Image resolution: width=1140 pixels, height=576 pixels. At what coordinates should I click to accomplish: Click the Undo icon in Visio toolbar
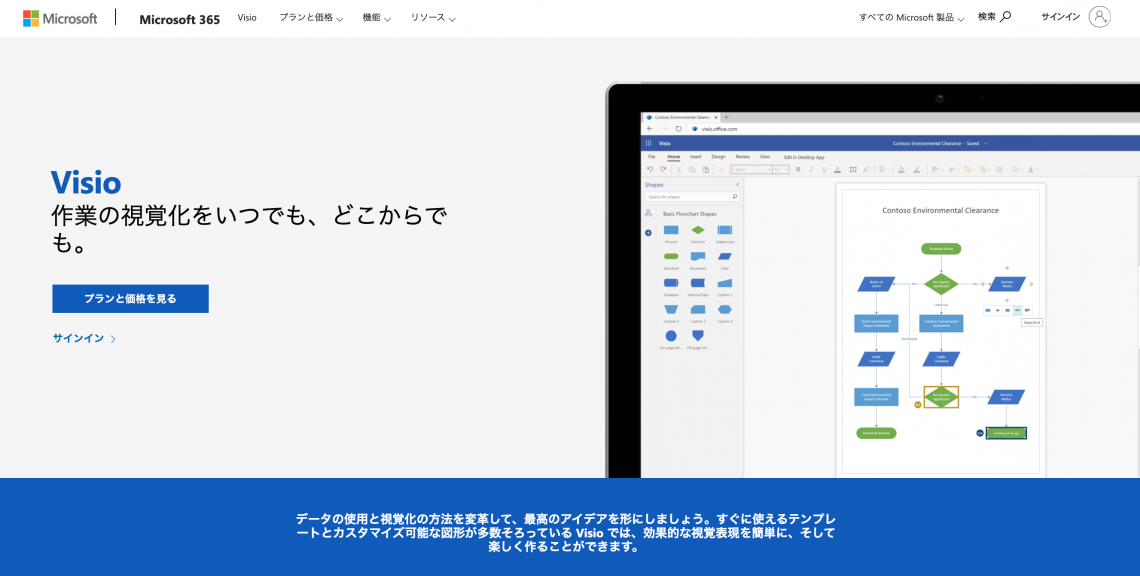(x=650, y=169)
